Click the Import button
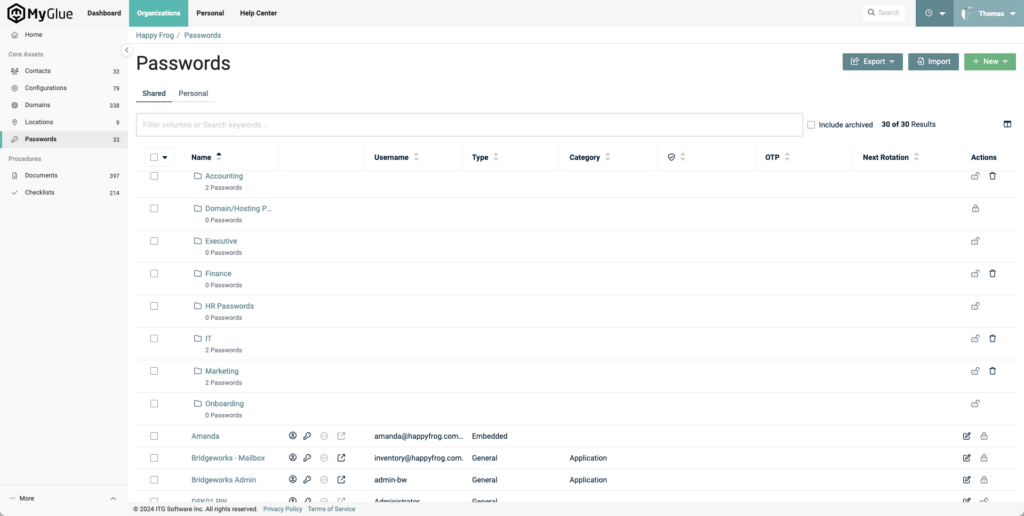1024x516 pixels. pos(933,62)
